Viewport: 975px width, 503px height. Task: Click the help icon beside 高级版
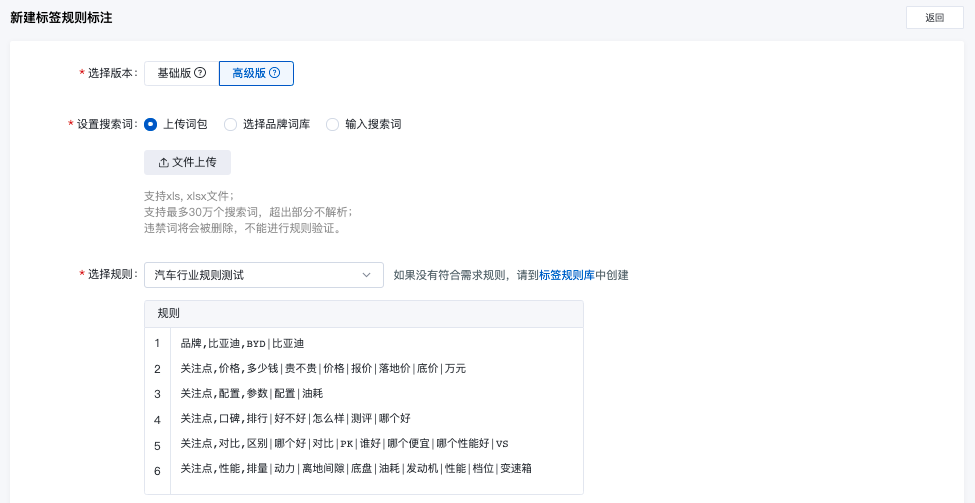click(x=274, y=73)
